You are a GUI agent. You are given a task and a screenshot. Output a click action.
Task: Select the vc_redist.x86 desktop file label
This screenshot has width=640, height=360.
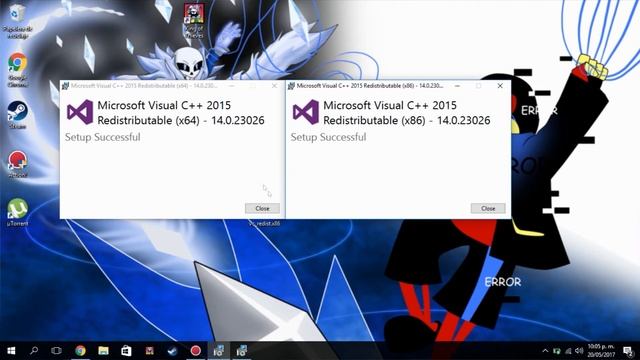(264, 223)
